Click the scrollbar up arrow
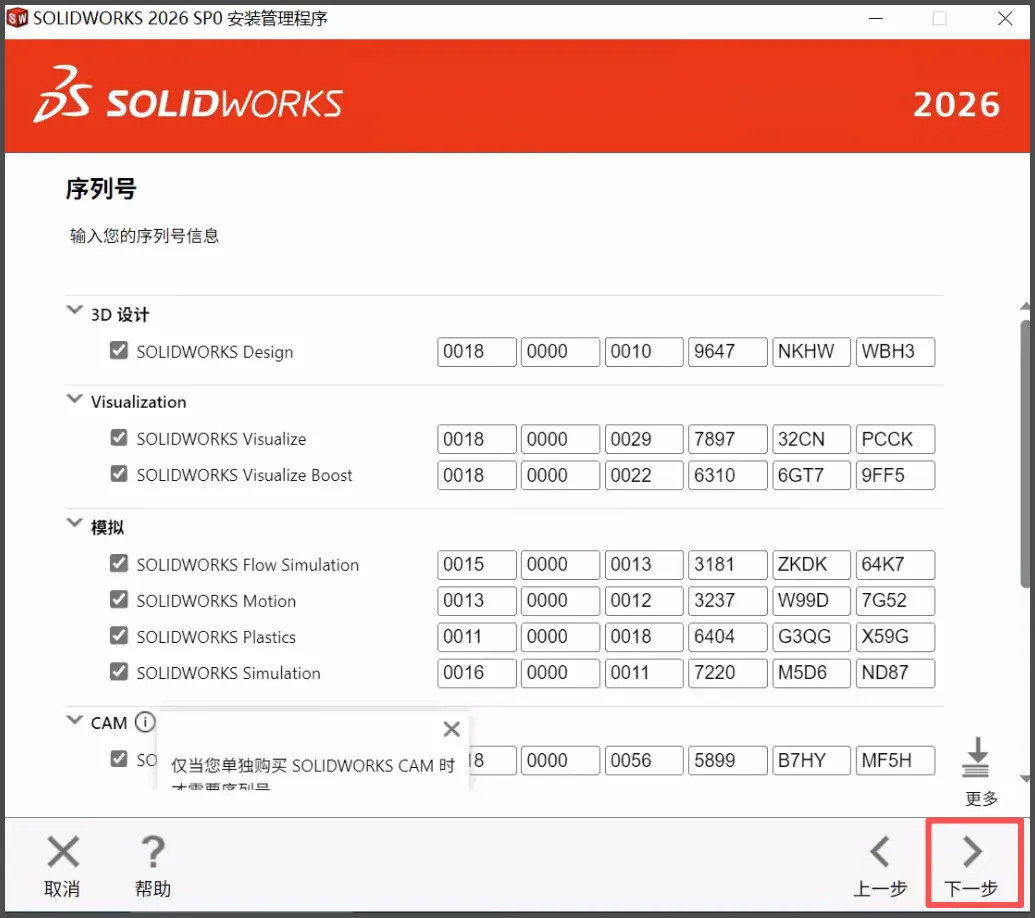Viewport: 1035px width, 918px height. point(1025,306)
